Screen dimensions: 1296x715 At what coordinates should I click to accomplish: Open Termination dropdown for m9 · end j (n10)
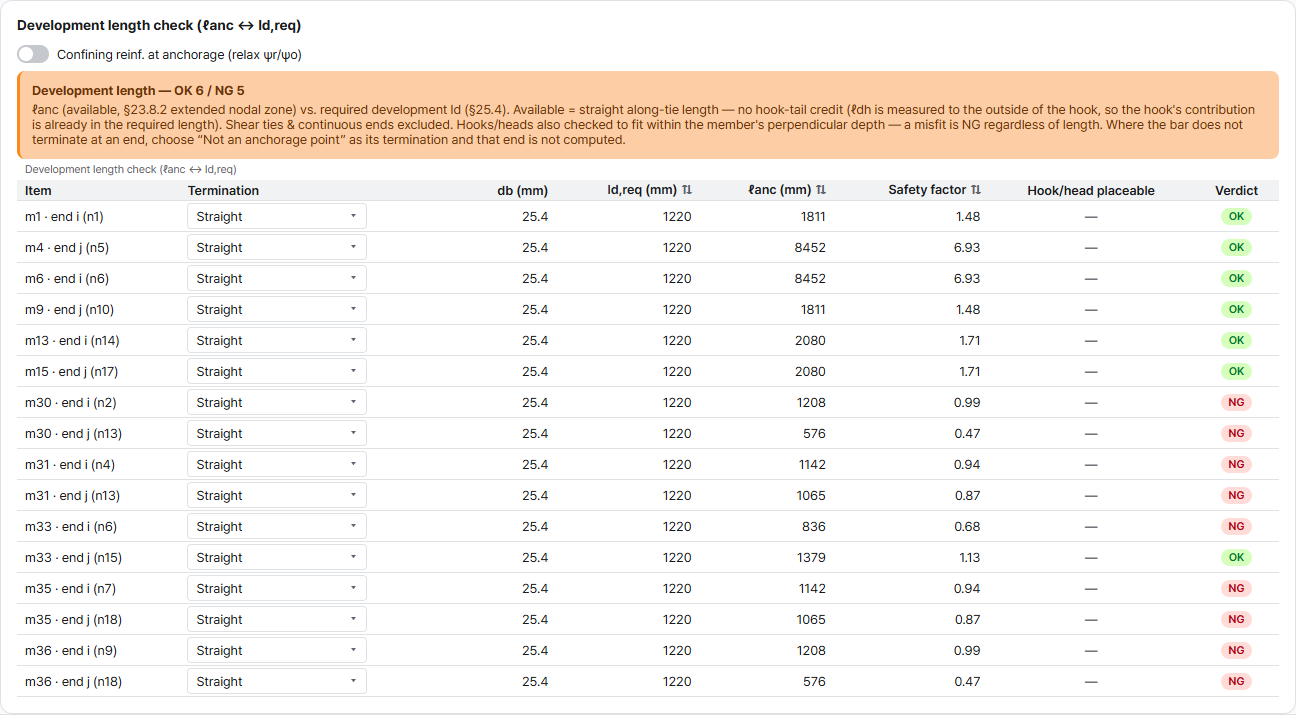tap(277, 309)
